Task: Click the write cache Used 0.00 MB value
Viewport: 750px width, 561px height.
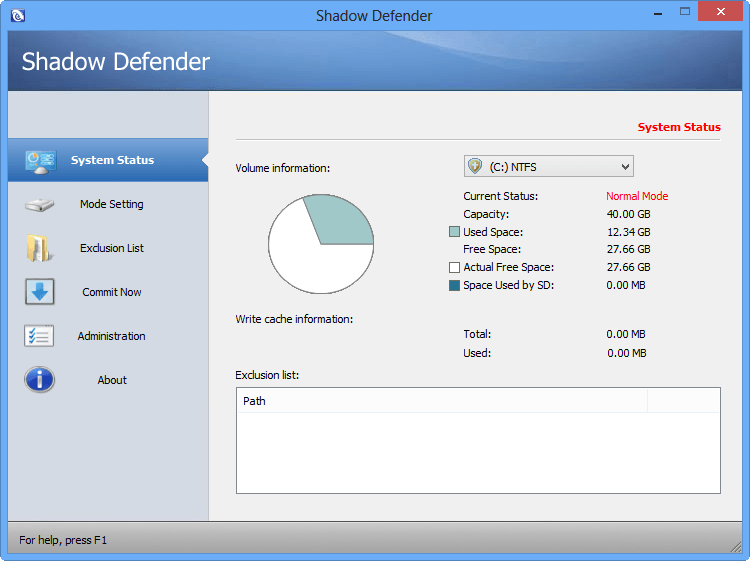Action: pos(627,353)
